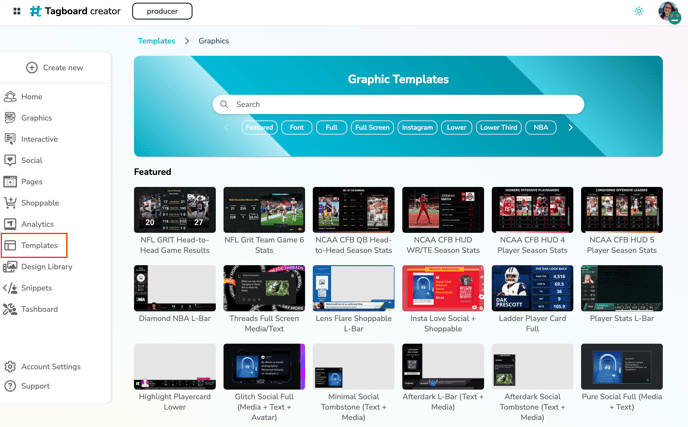This screenshot has height=427, width=688.
Task: Select the Font filter tag
Action: click(x=297, y=128)
